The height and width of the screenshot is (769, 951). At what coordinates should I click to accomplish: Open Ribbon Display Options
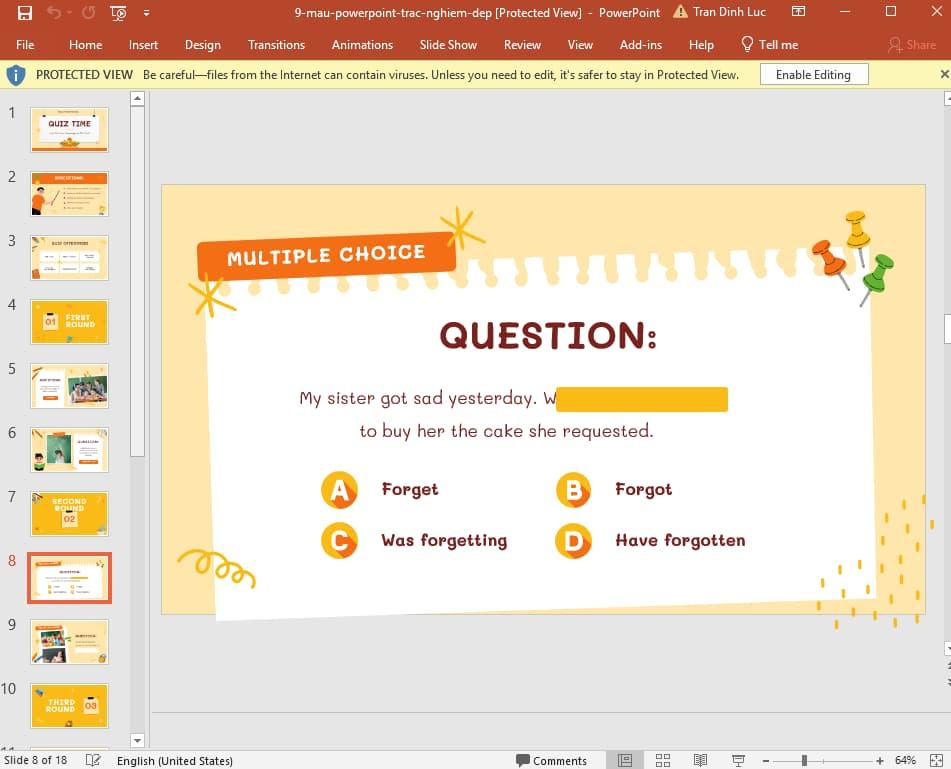(797, 13)
